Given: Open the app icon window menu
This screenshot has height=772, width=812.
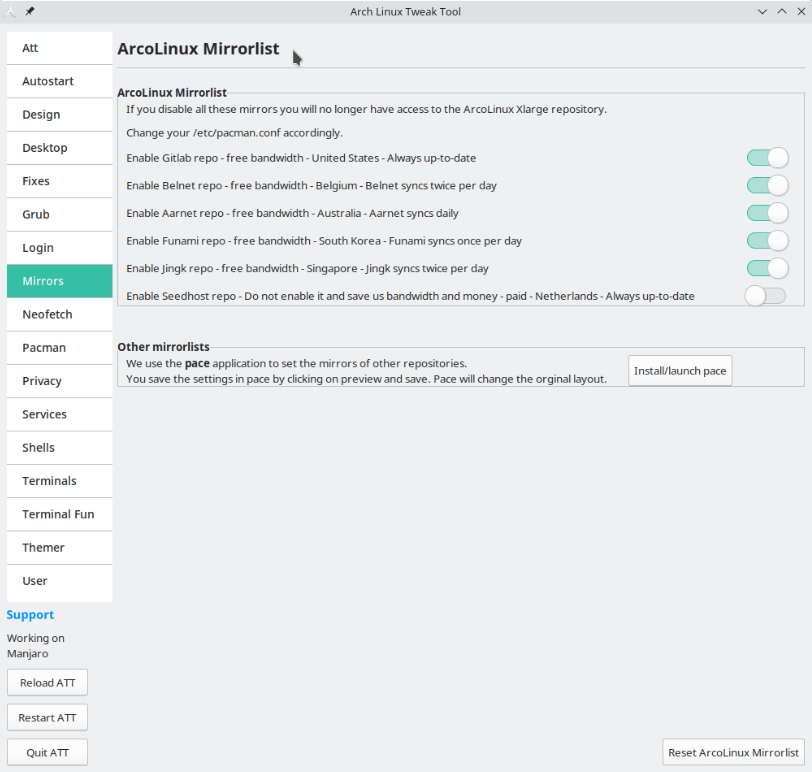Looking at the screenshot, I should [10, 11].
